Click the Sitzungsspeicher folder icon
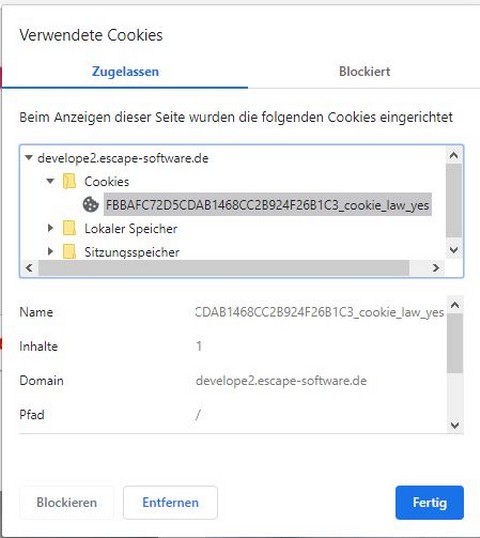 [69, 252]
